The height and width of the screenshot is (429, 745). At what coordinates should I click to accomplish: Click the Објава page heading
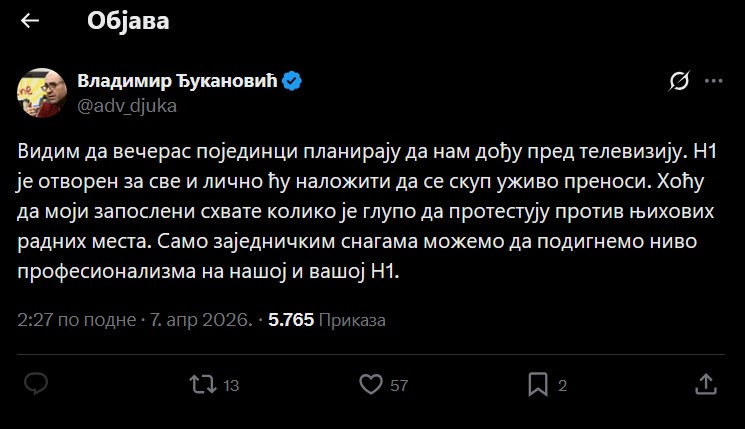coord(128,20)
